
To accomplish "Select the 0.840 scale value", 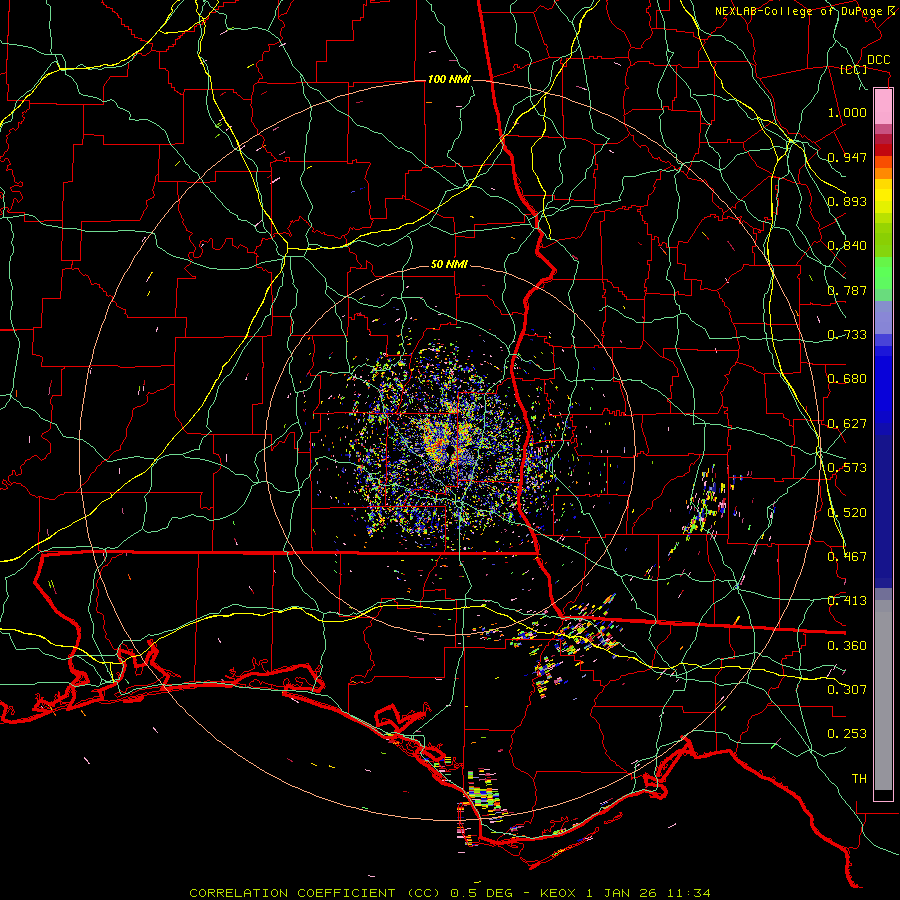I will [847, 246].
